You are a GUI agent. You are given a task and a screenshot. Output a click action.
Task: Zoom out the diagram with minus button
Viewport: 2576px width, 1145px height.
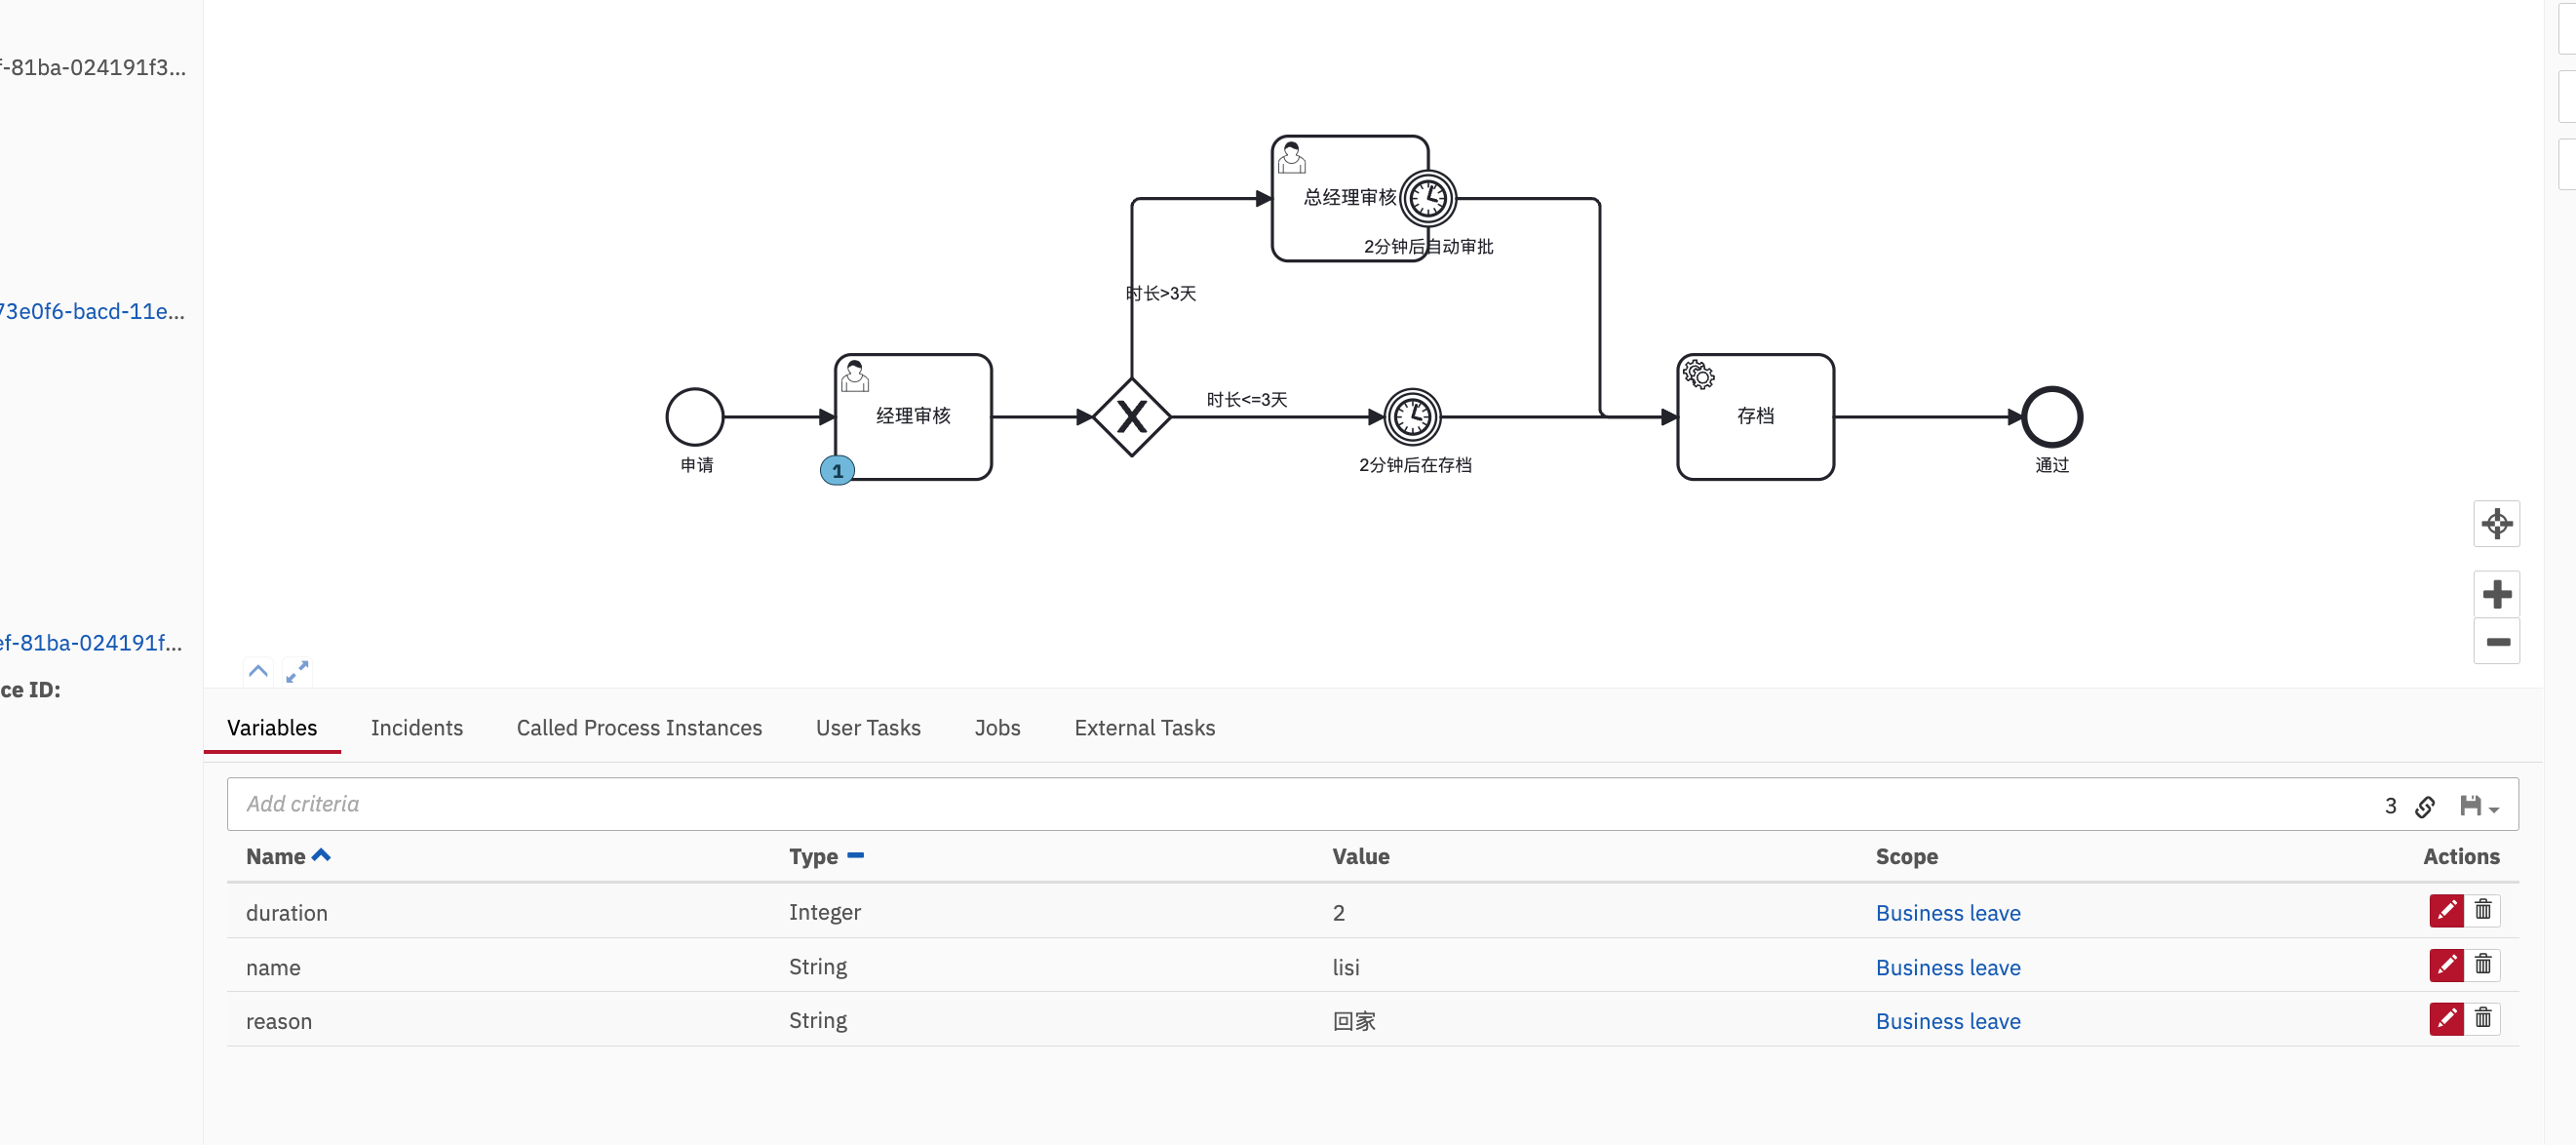click(x=2496, y=642)
